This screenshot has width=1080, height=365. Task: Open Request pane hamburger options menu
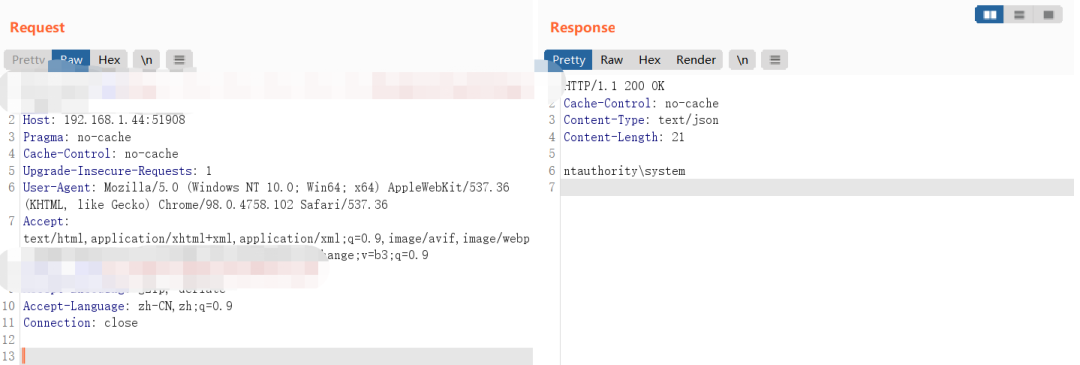point(179,60)
